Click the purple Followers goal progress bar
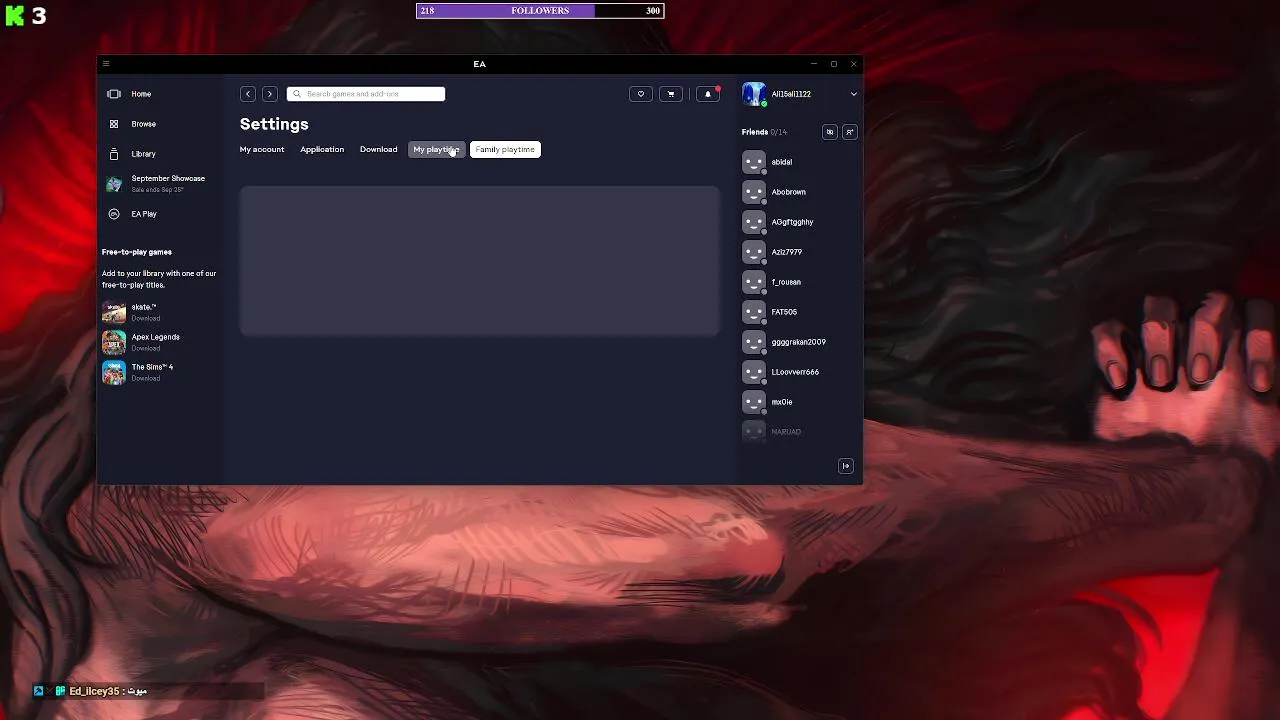This screenshot has width=1280, height=720. 540,11
